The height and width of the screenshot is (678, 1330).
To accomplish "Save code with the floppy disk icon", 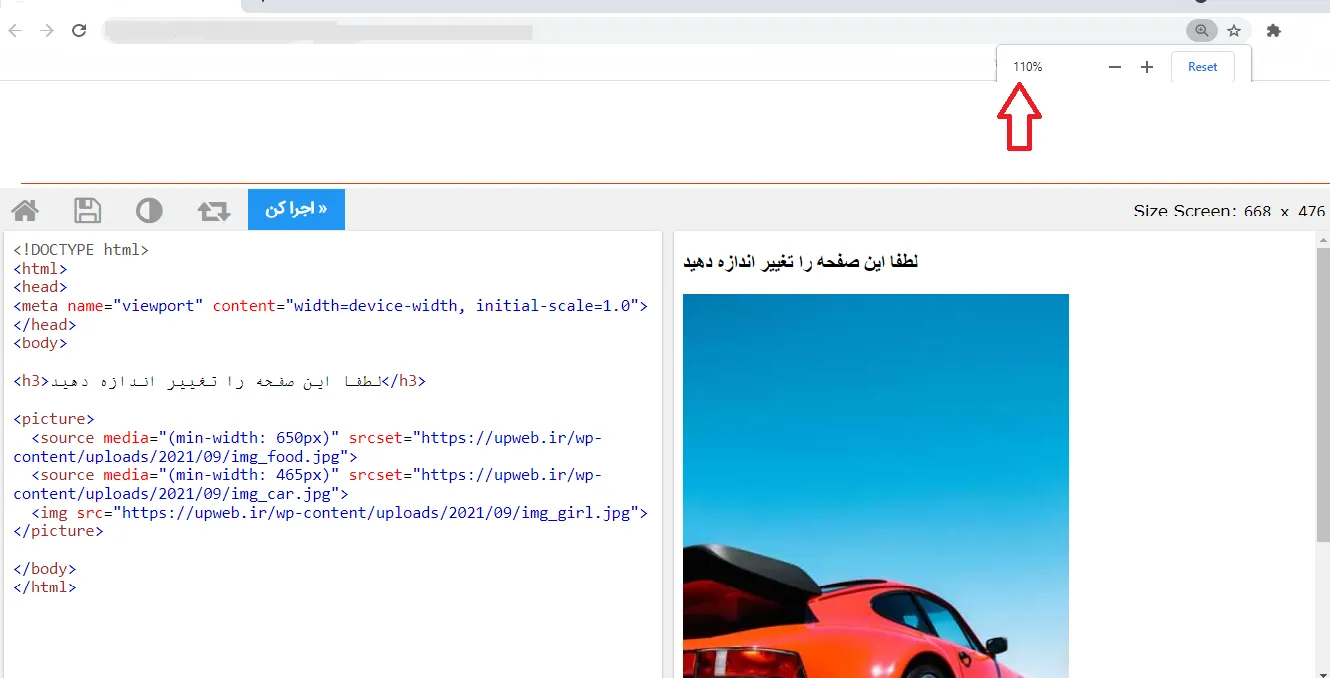I will pos(88,210).
